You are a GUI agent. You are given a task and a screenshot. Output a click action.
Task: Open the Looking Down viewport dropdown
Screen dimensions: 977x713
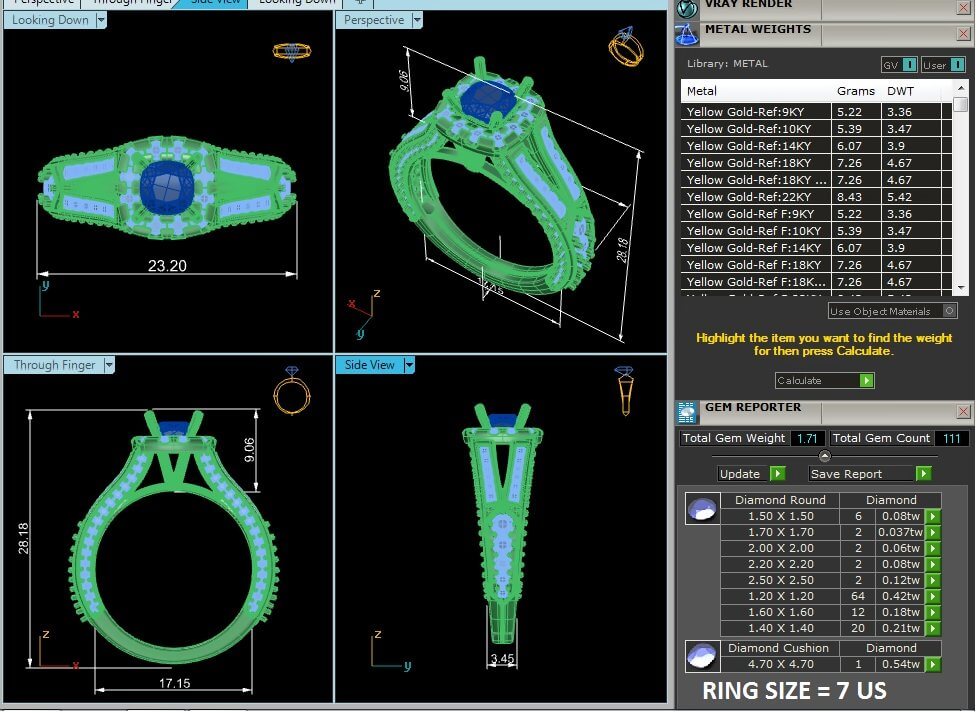tap(101, 20)
